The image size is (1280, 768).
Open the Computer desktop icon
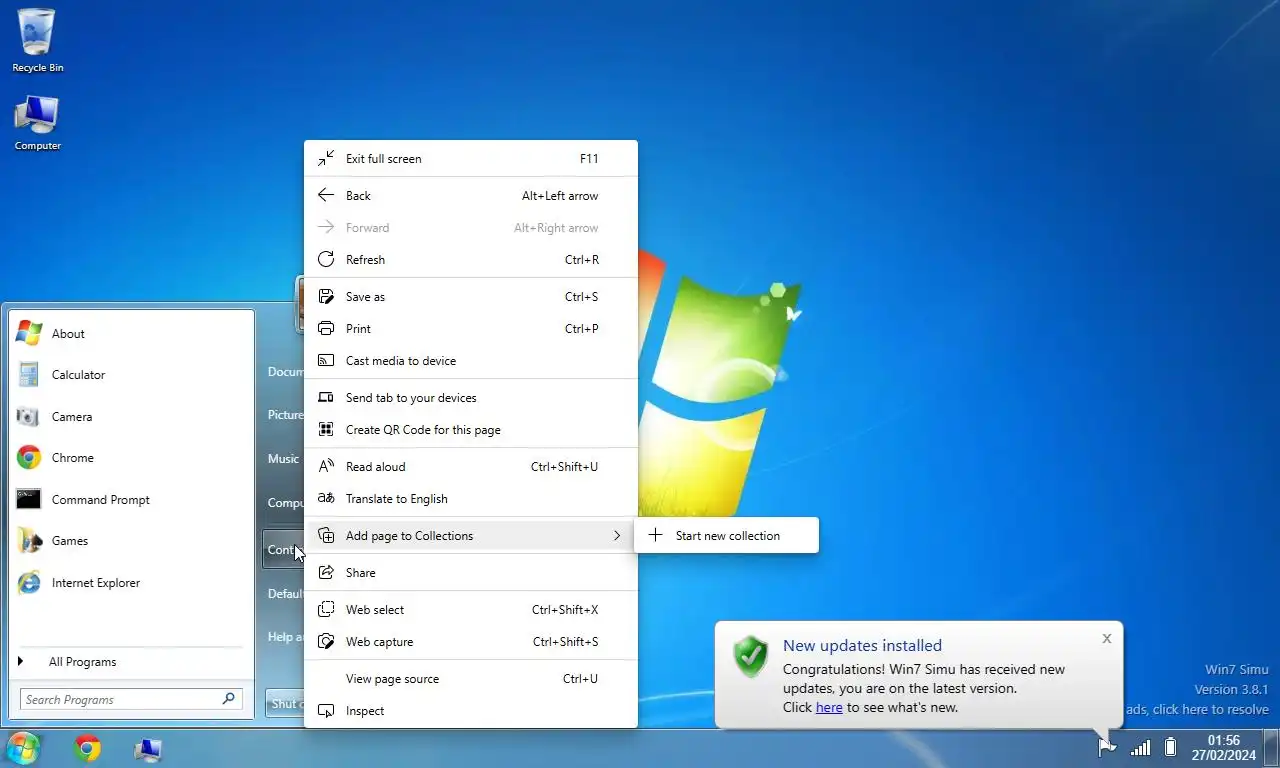click(37, 123)
